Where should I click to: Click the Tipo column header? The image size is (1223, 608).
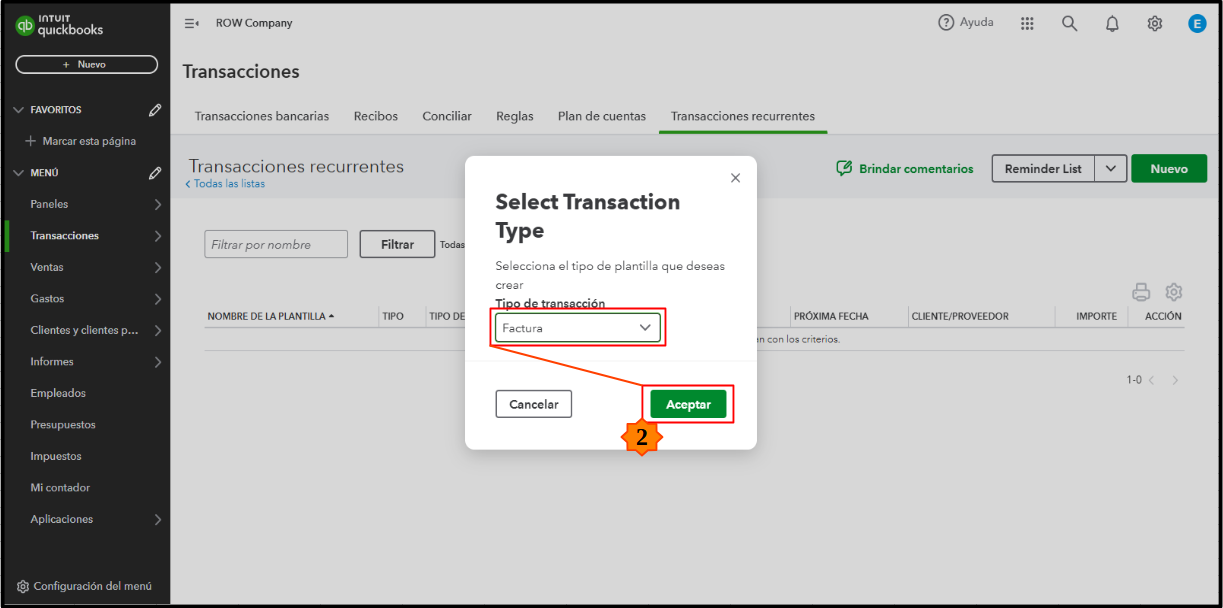pyautogui.click(x=393, y=316)
